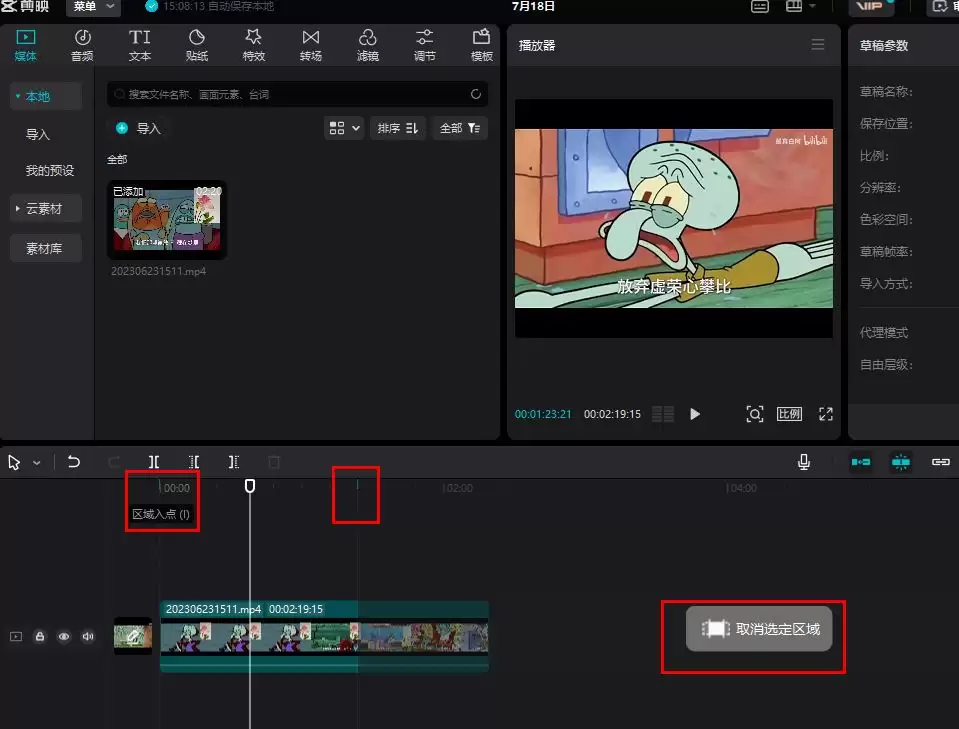Click the 导入 import button
The height and width of the screenshot is (729, 959).
coord(138,128)
